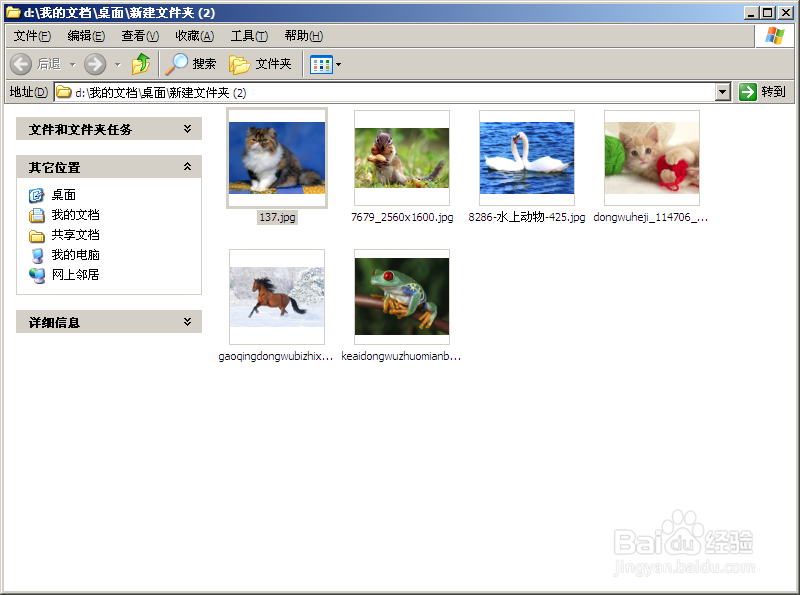Screen dimensions: 800x595
Task: Open the 编辑(E) menu
Action: click(86, 36)
